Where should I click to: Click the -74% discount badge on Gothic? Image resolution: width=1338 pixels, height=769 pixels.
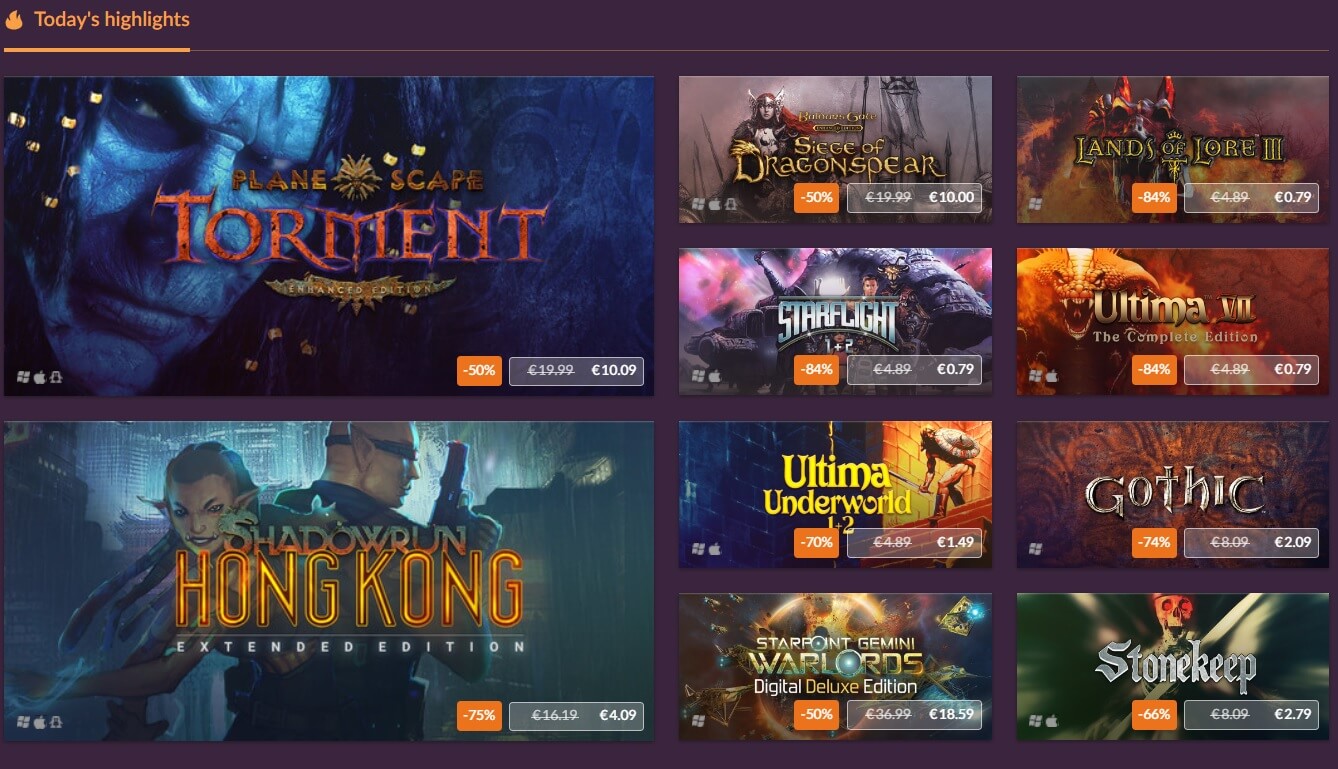(x=1154, y=543)
